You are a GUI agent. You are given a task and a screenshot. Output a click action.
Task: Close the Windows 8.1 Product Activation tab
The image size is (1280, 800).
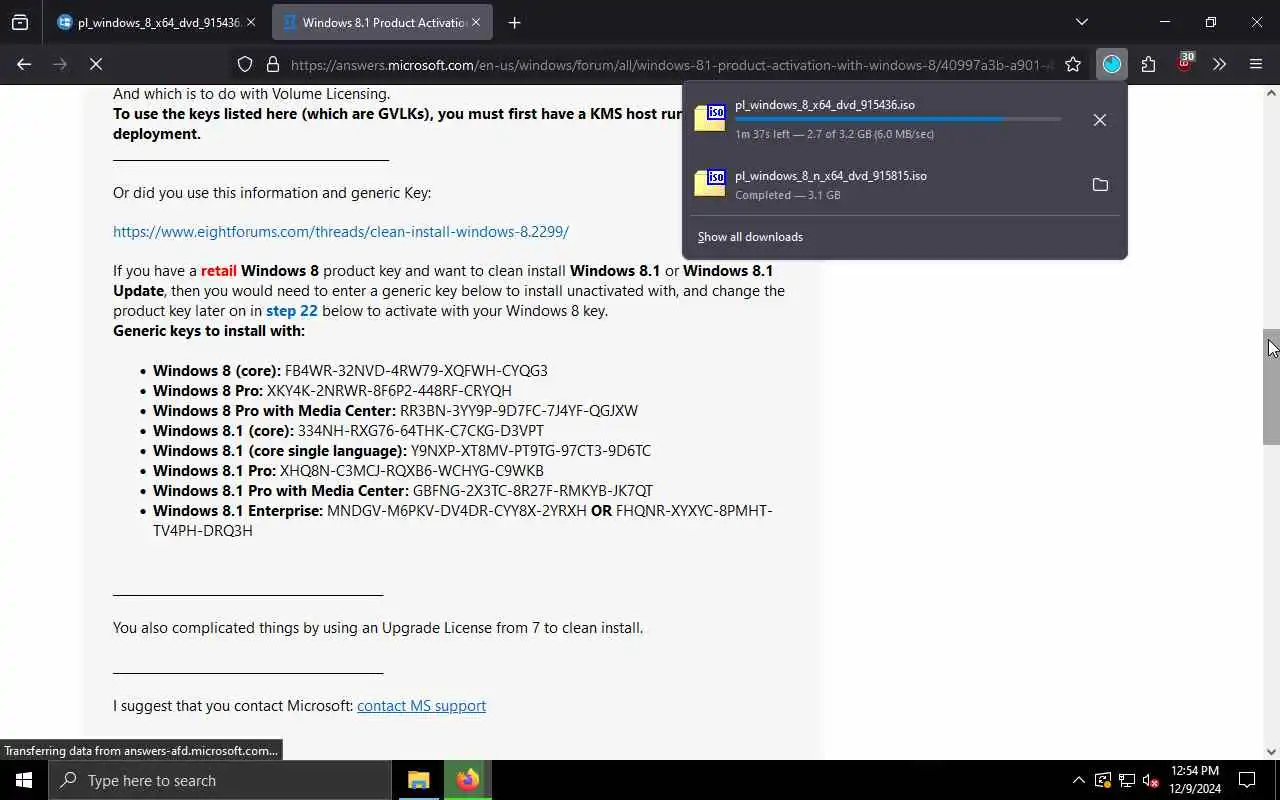[x=475, y=22]
